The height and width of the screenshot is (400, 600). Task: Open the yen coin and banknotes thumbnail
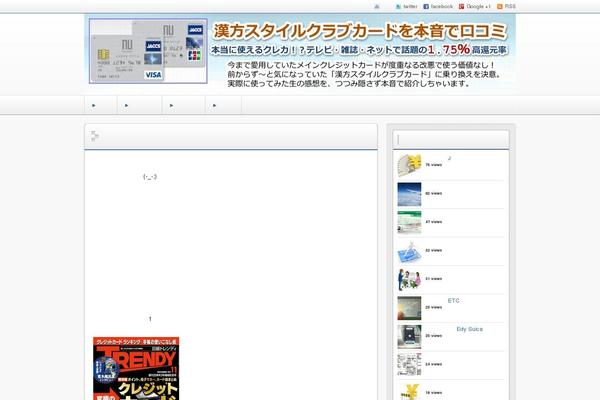click(409, 165)
